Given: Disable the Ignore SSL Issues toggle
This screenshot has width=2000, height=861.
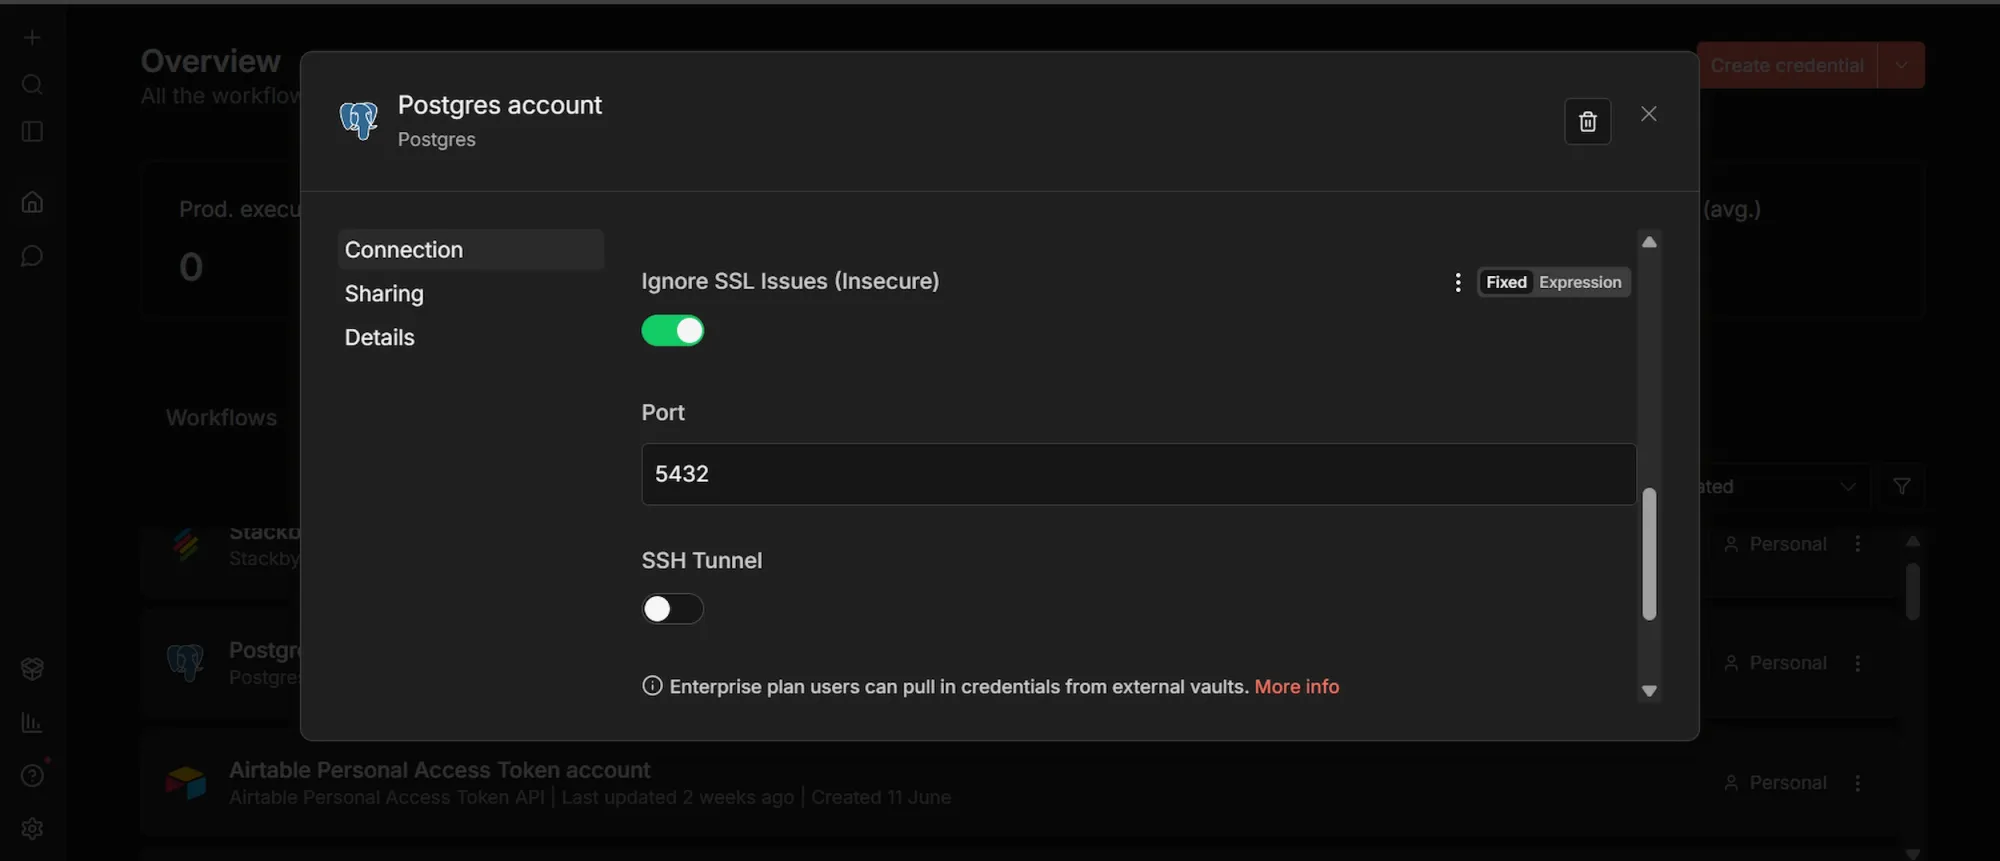Looking at the screenshot, I should (673, 331).
